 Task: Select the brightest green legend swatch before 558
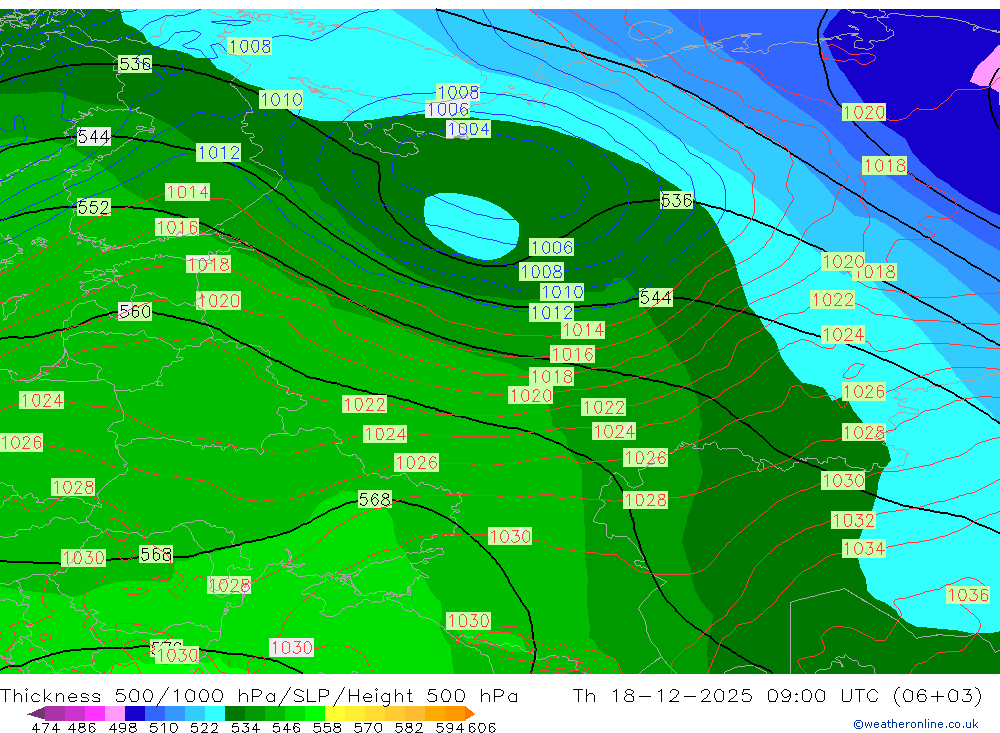[315, 713]
